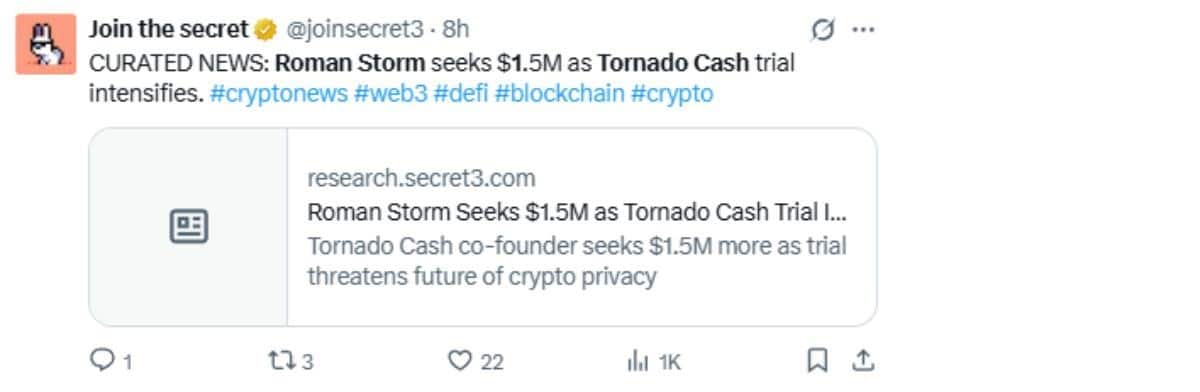Open the link card's article placeholder thumbnail
Viewport: 1200px width, 392px height.
(188, 227)
